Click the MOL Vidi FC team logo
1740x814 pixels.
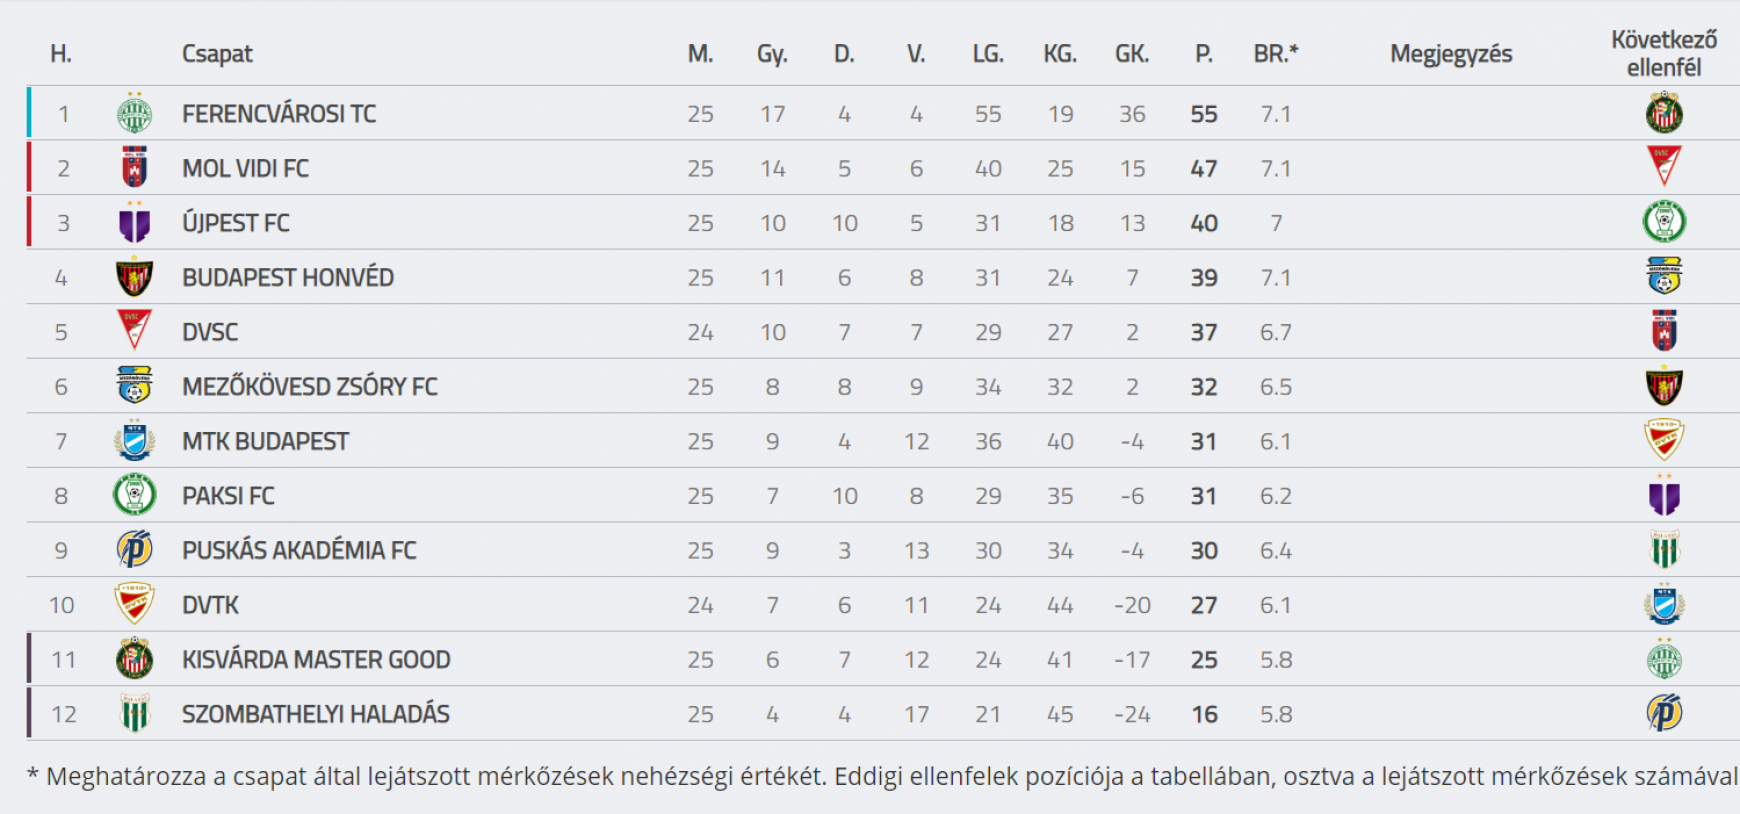pyautogui.click(x=135, y=167)
